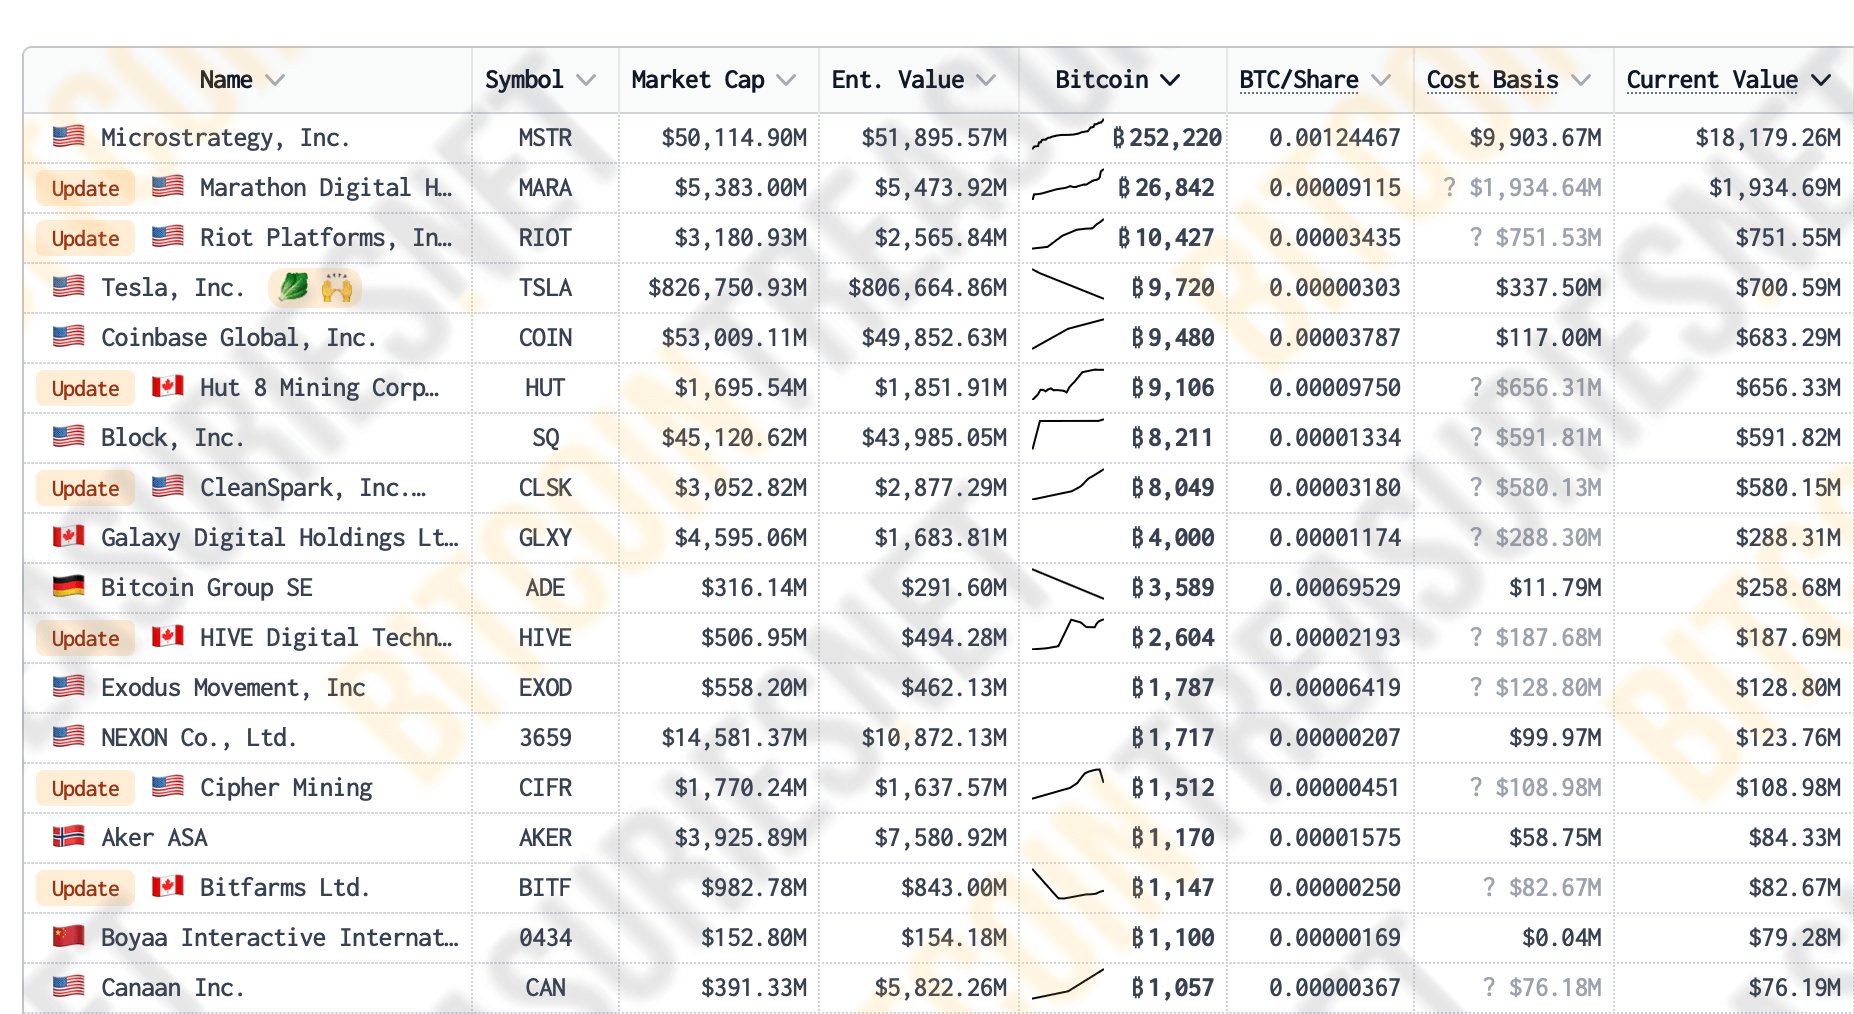Click Update button for Cipher Mining
Screen dimensions: 1854x1014
[85, 788]
